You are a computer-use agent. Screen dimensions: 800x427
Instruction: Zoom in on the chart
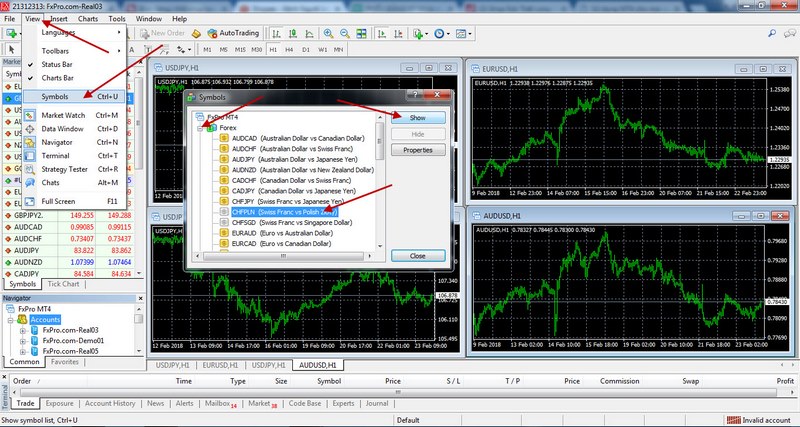click(x=328, y=33)
